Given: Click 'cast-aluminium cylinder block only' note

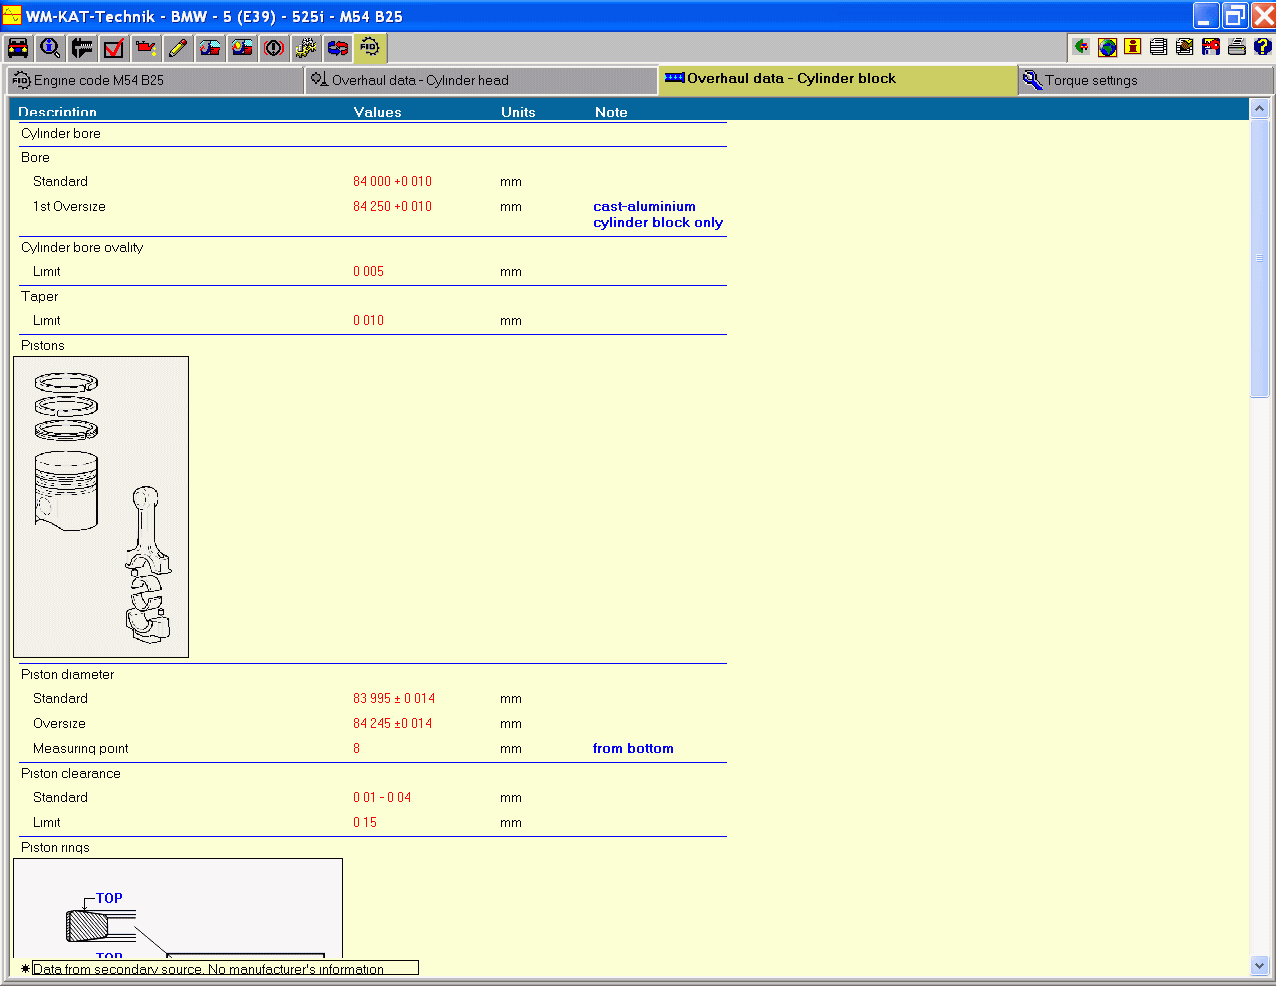Looking at the screenshot, I should 658,214.
